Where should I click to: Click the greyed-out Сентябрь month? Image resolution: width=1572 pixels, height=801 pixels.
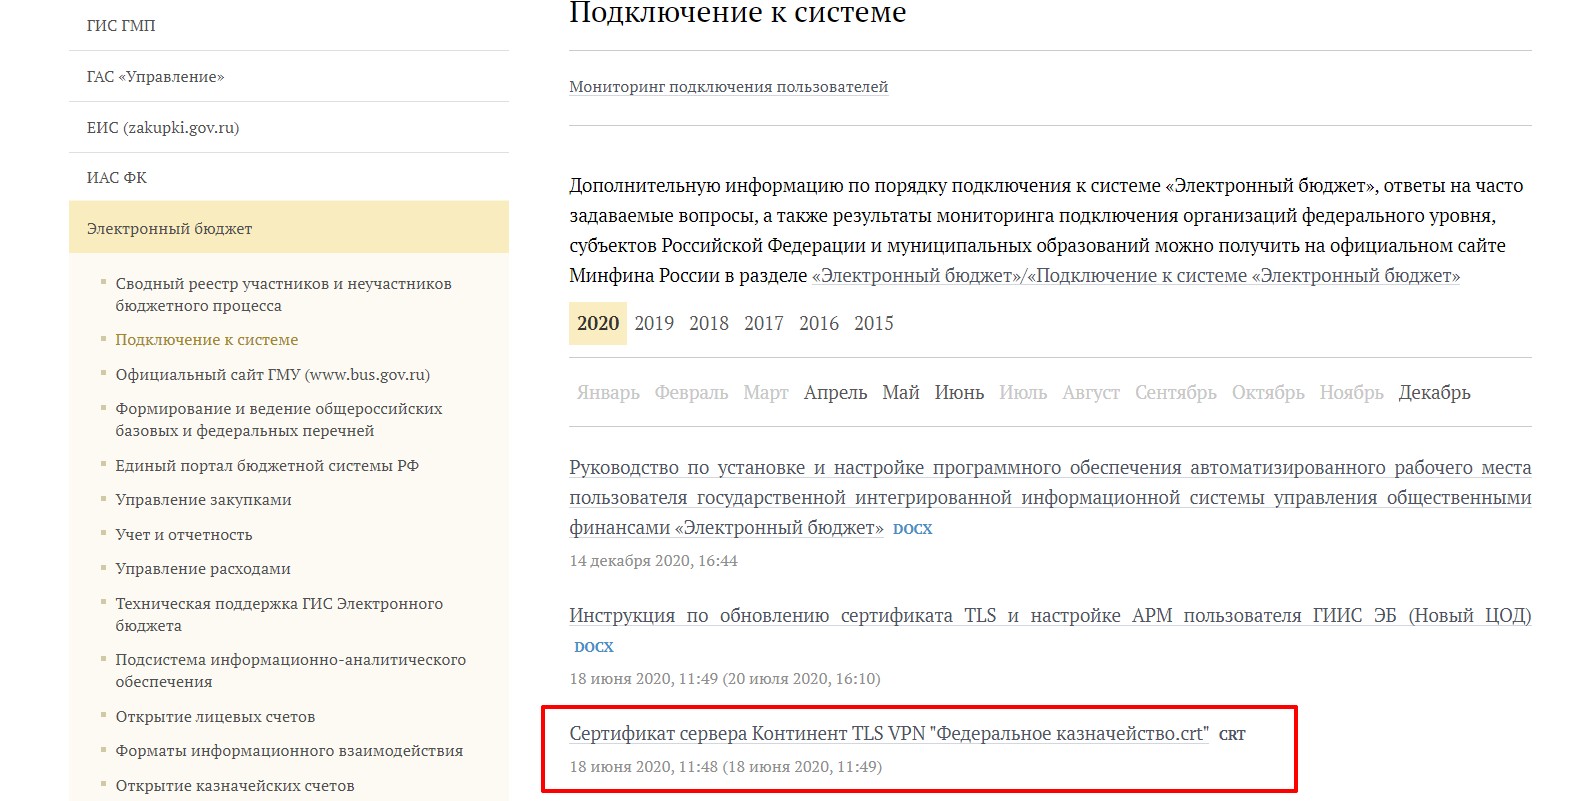point(1175,392)
